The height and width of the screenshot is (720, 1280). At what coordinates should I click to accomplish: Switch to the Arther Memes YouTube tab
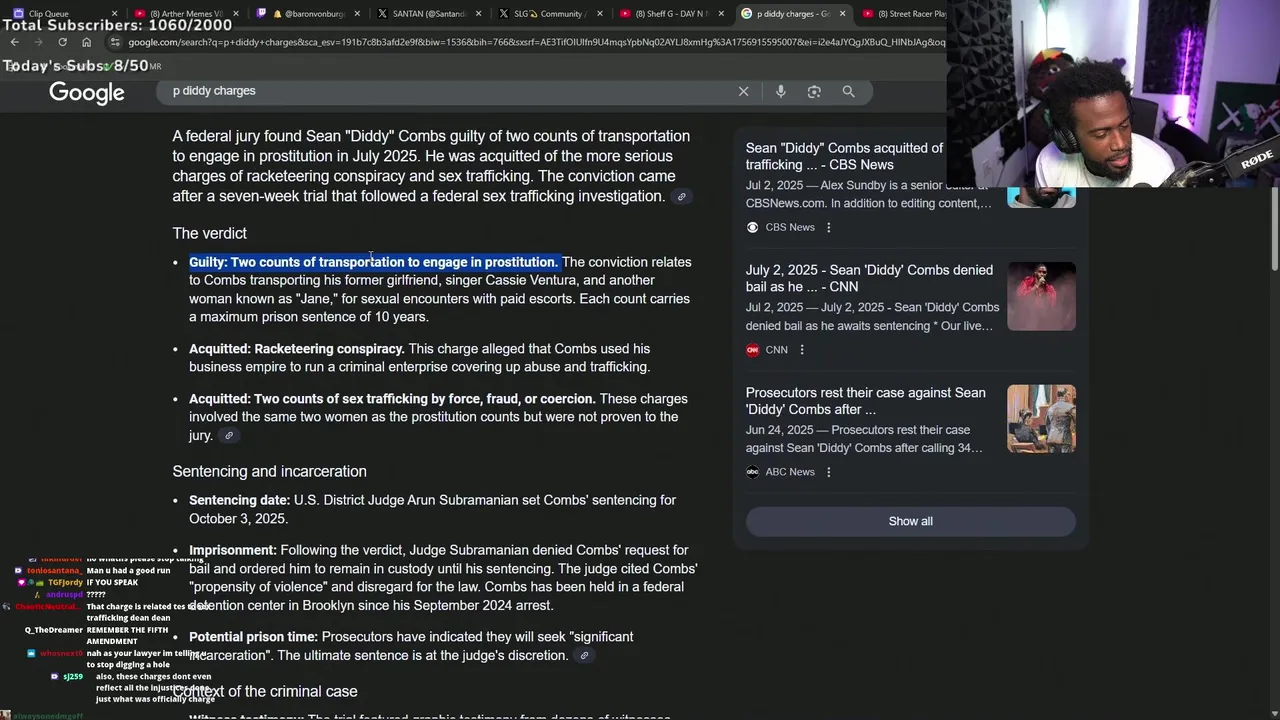185,14
